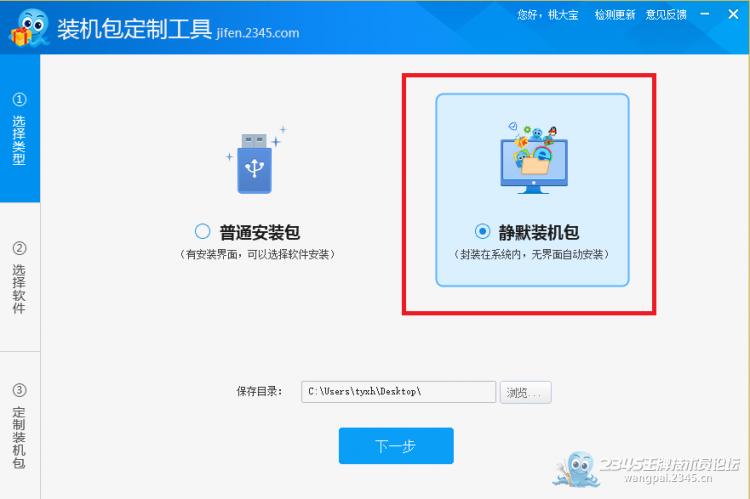The width and height of the screenshot is (750, 499).
Task: Minimize the window with dash icon
Action: [705, 14]
